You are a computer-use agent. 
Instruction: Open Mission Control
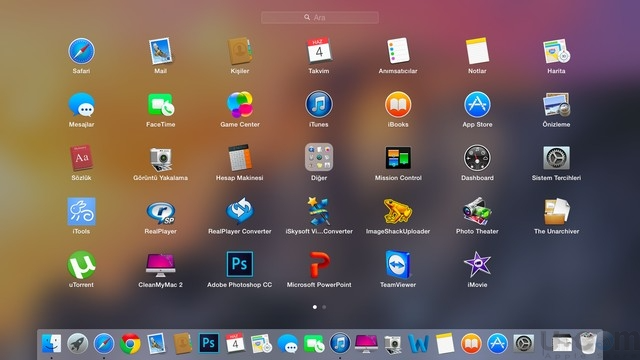coord(398,158)
